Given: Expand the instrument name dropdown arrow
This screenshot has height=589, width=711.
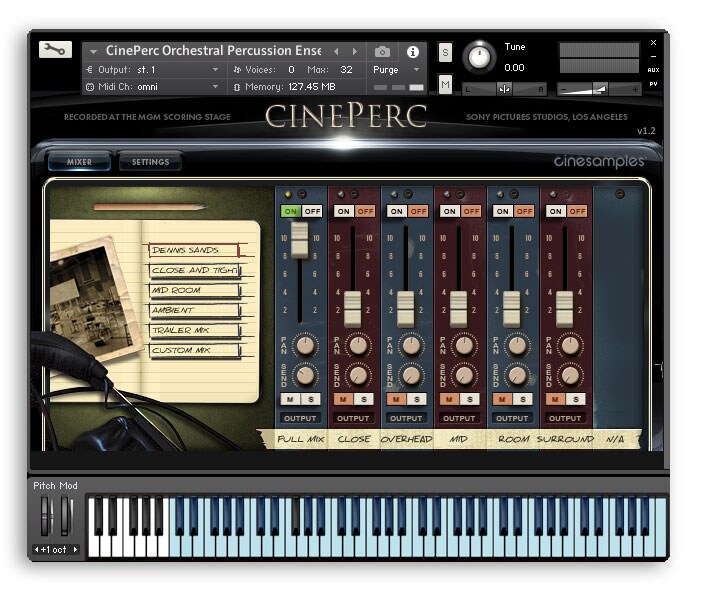Looking at the screenshot, I should click(x=93, y=52).
